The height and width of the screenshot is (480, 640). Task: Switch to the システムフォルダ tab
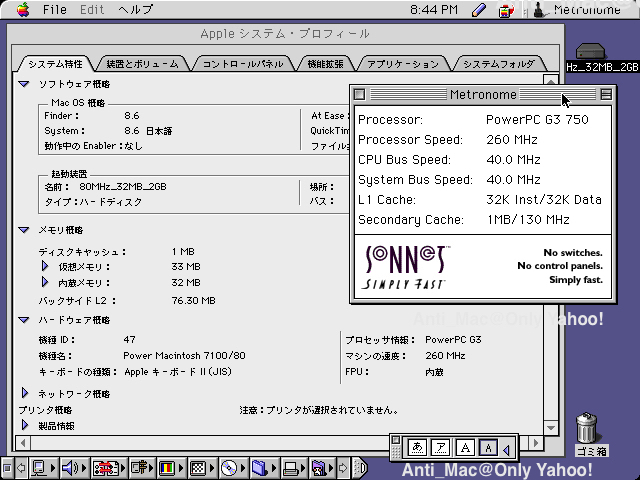499,64
